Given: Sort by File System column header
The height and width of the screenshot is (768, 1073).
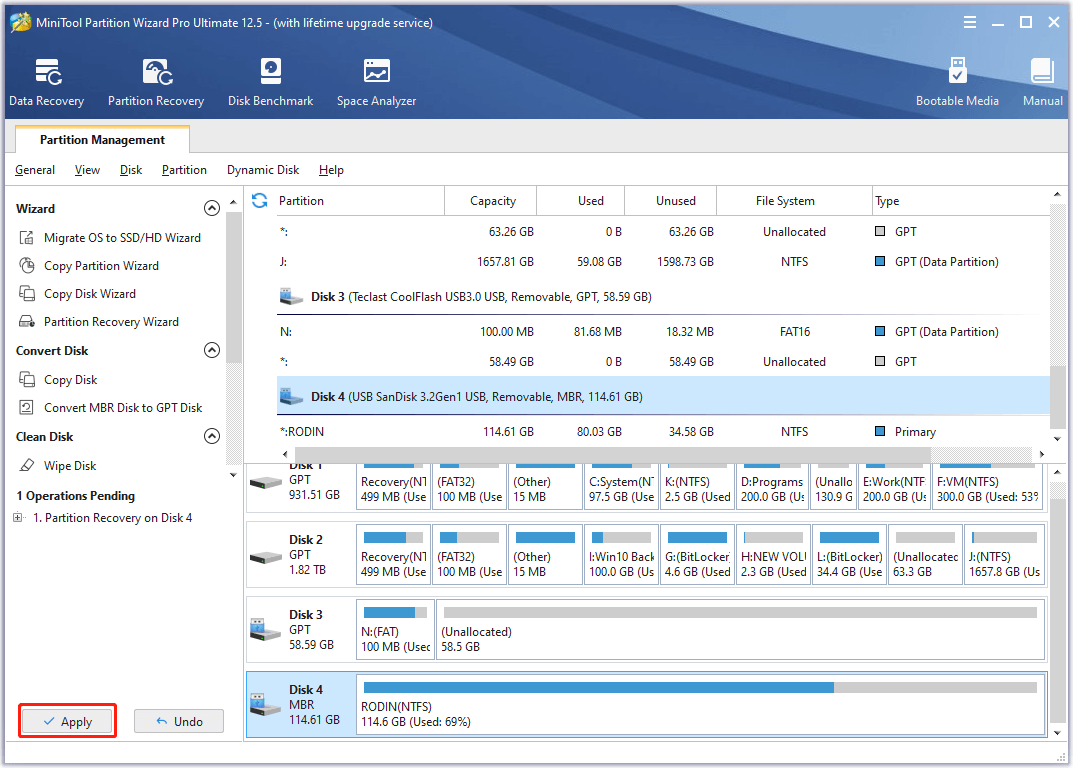Looking at the screenshot, I should [794, 201].
